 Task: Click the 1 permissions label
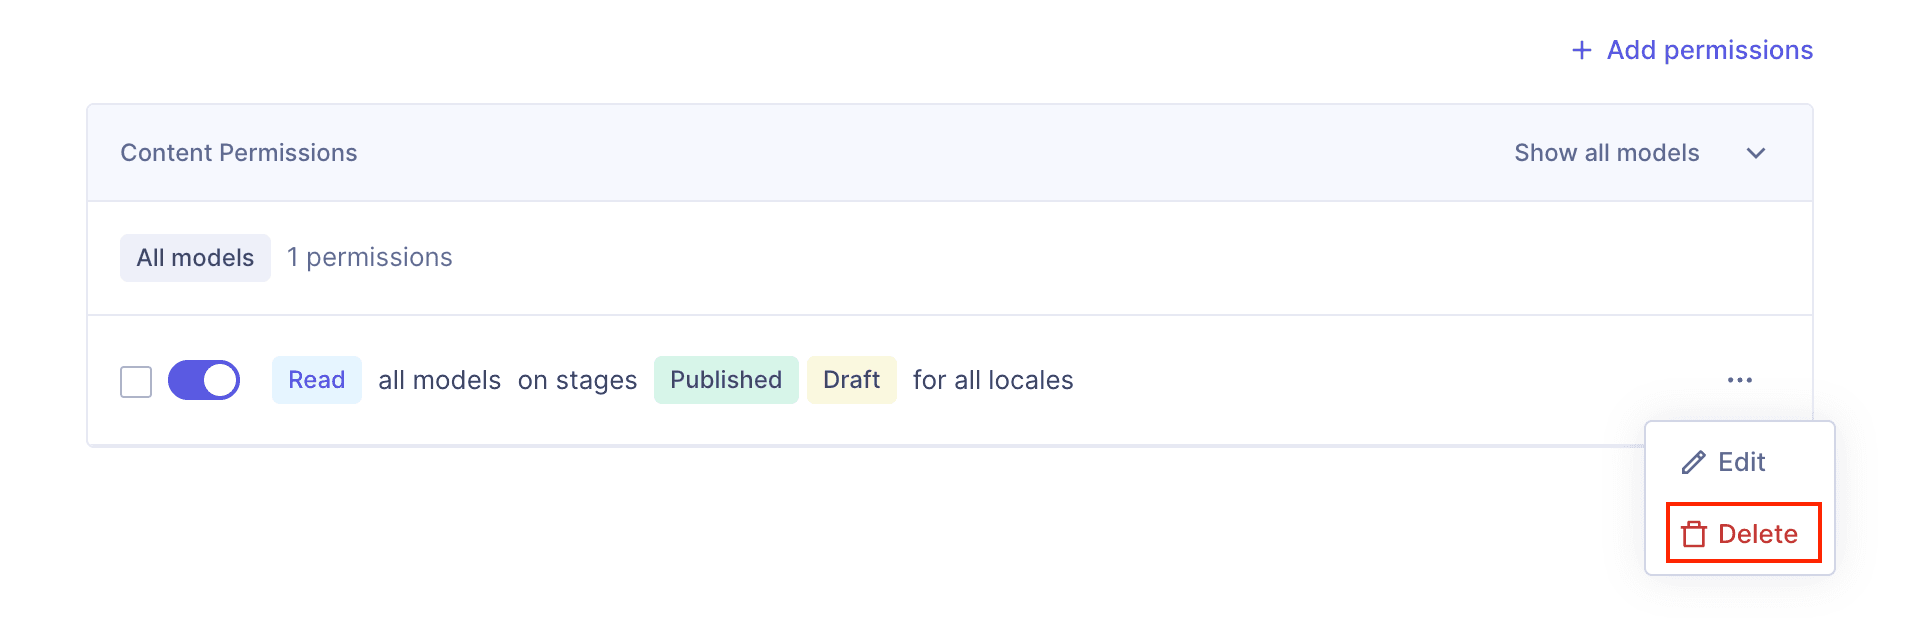369,257
